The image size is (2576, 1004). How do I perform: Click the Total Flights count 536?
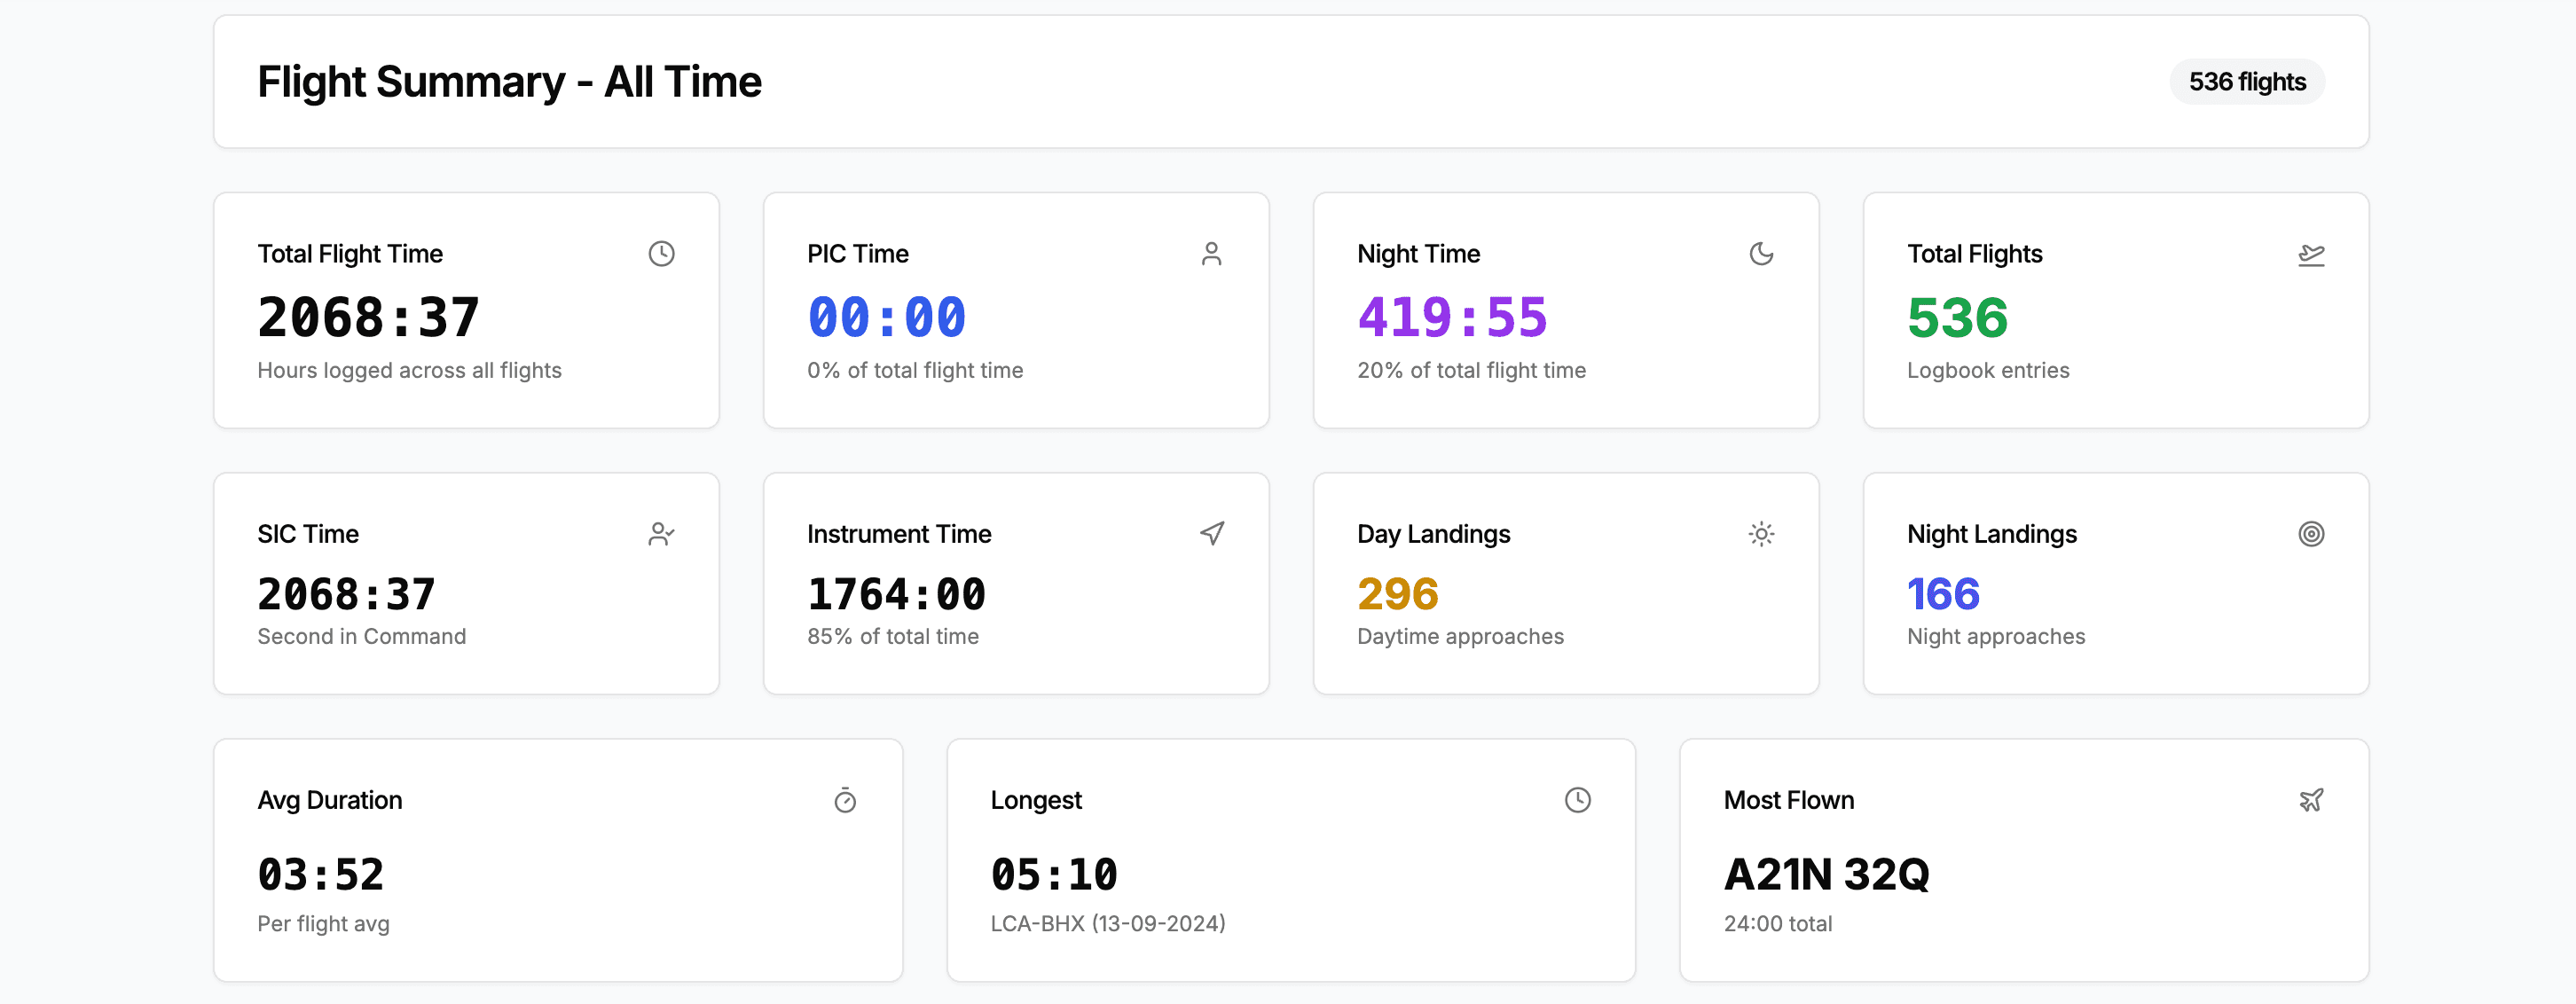1955,318
